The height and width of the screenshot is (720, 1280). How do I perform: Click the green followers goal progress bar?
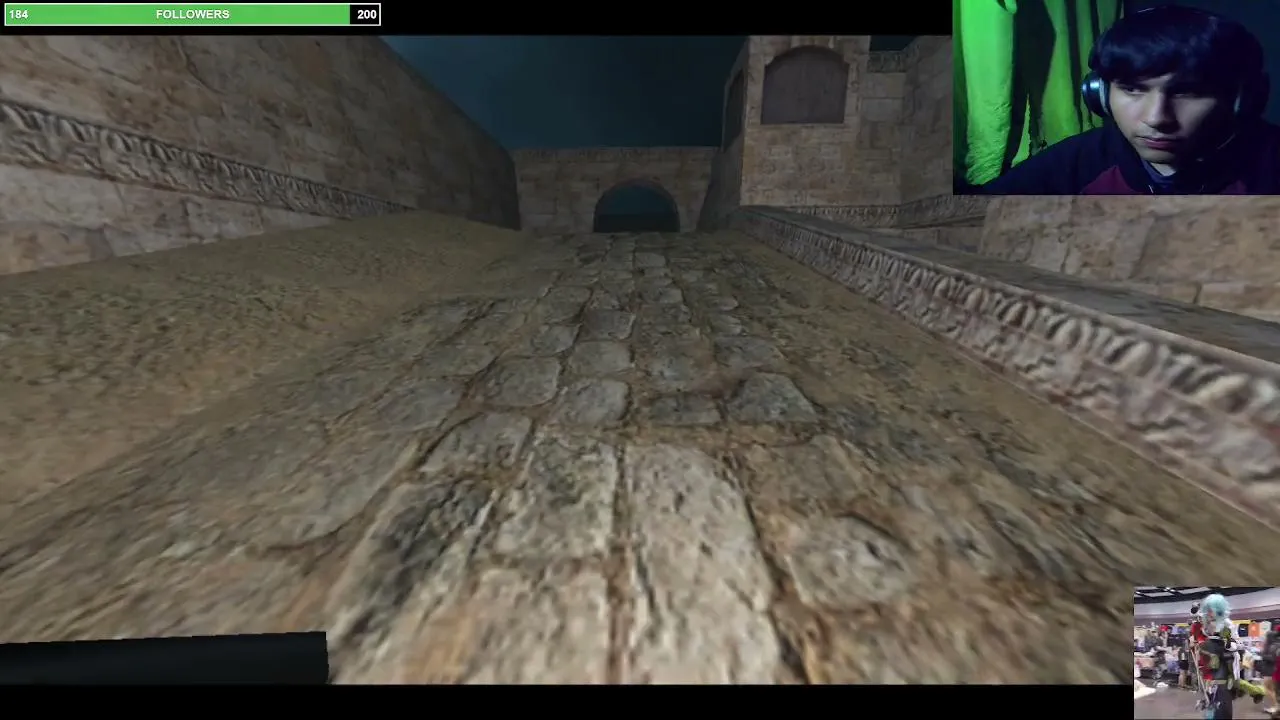(x=191, y=14)
